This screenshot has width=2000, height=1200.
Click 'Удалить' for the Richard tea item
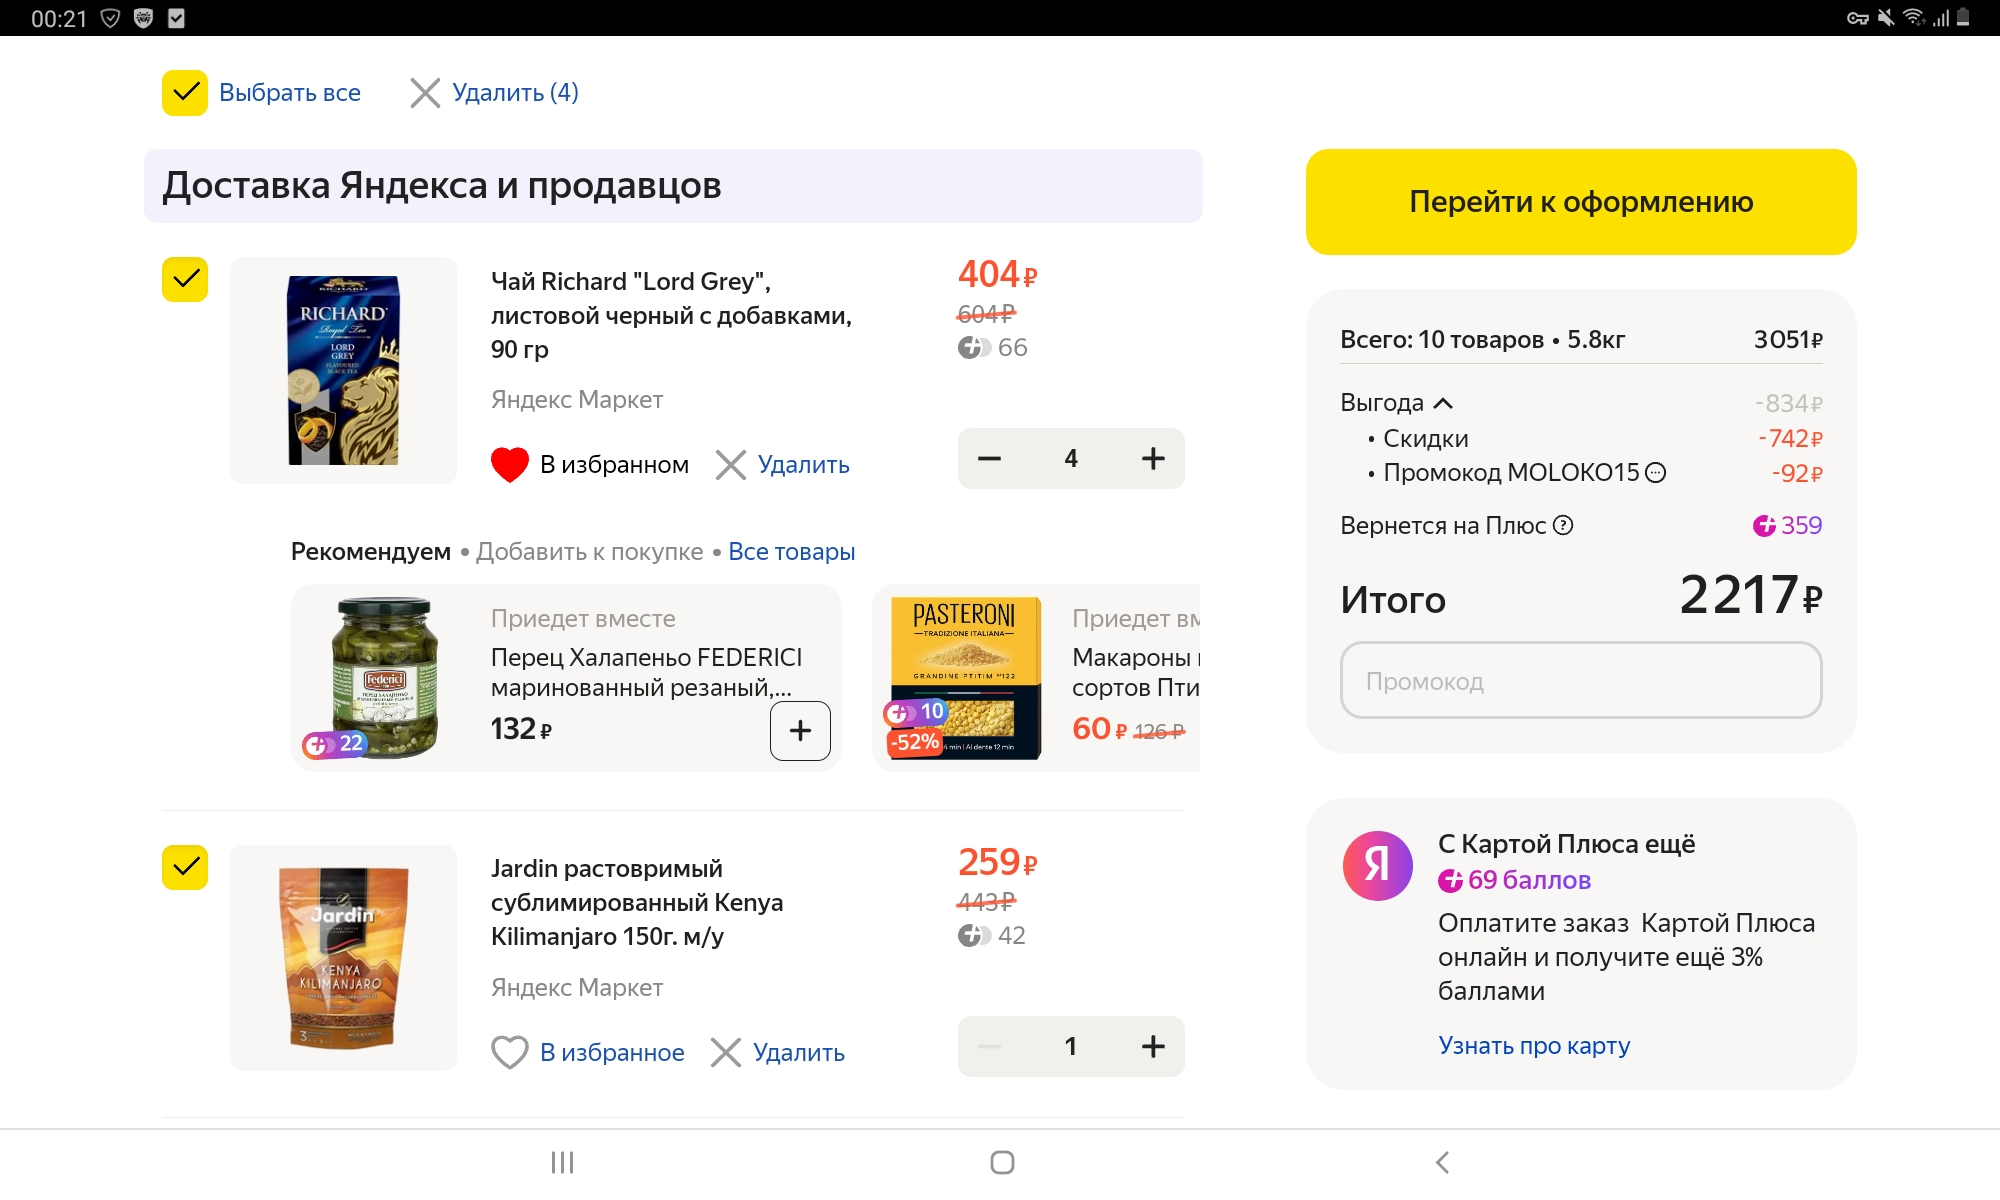pyautogui.click(x=803, y=465)
